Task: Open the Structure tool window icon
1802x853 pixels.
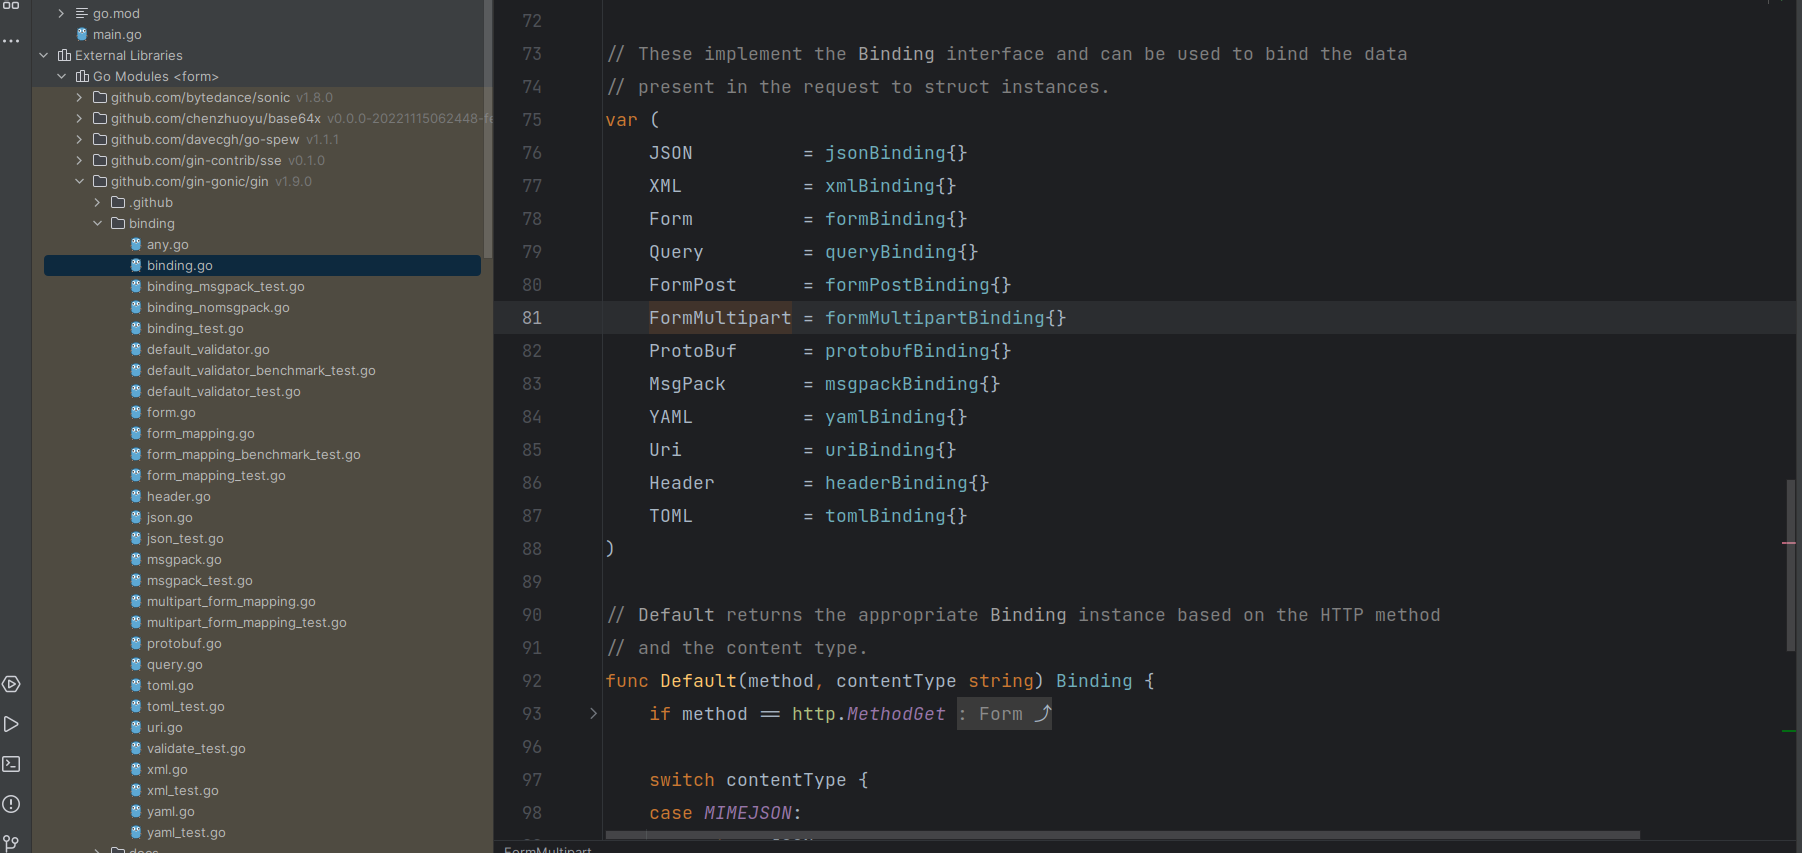Action: pyautogui.click(x=11, y=5)
